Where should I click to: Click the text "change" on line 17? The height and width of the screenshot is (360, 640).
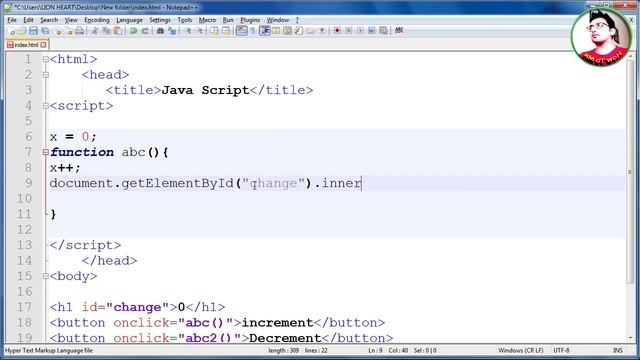click(138, 307)
